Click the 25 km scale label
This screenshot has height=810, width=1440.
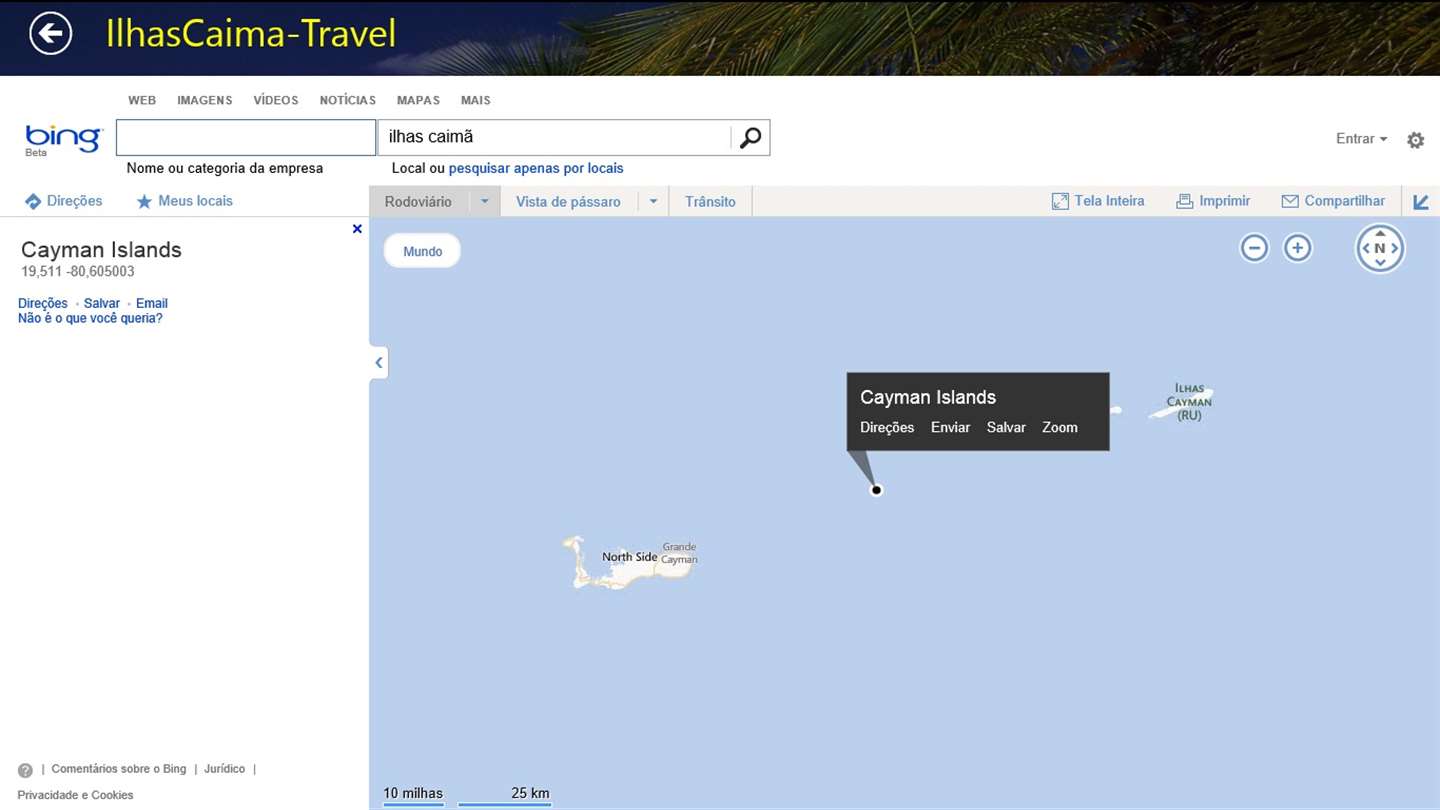click(530, 793)
